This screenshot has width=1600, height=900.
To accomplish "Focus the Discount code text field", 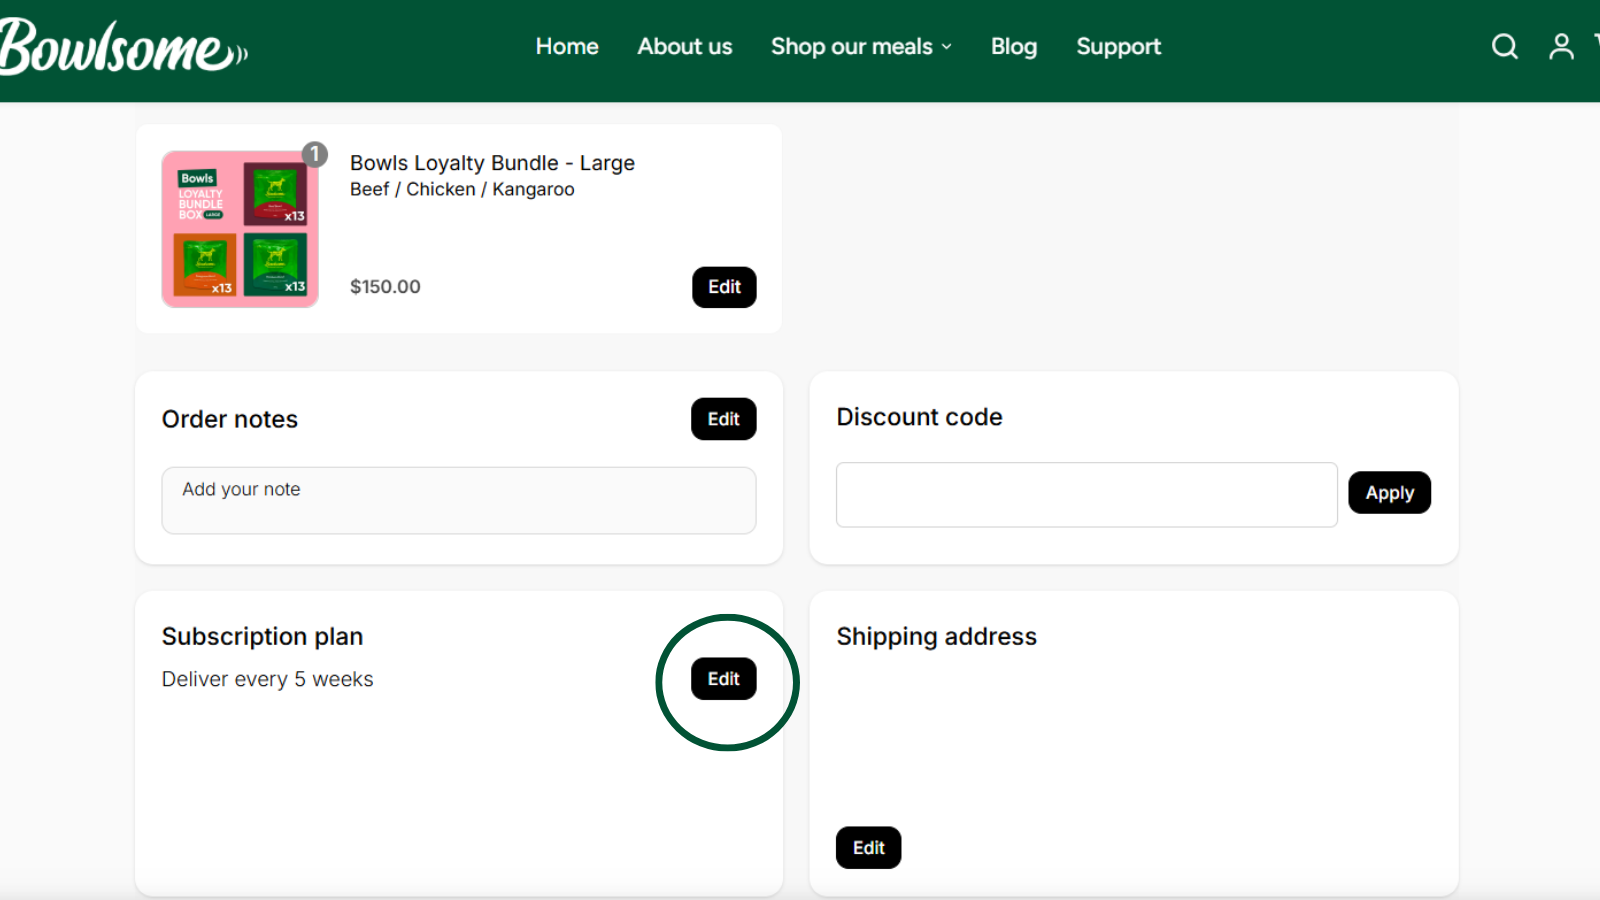I will pyautogui.click(x=1086, y=494).
